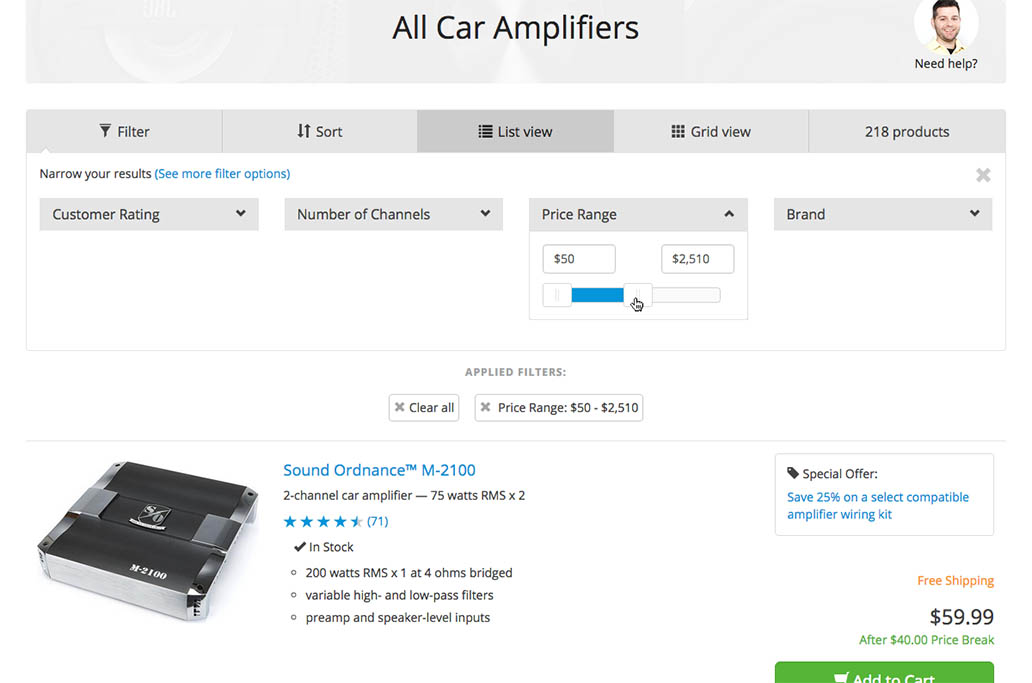Click the checkmark icon next to In Stock
Viewport: 1032px width, 683px height.
[300, 546]
